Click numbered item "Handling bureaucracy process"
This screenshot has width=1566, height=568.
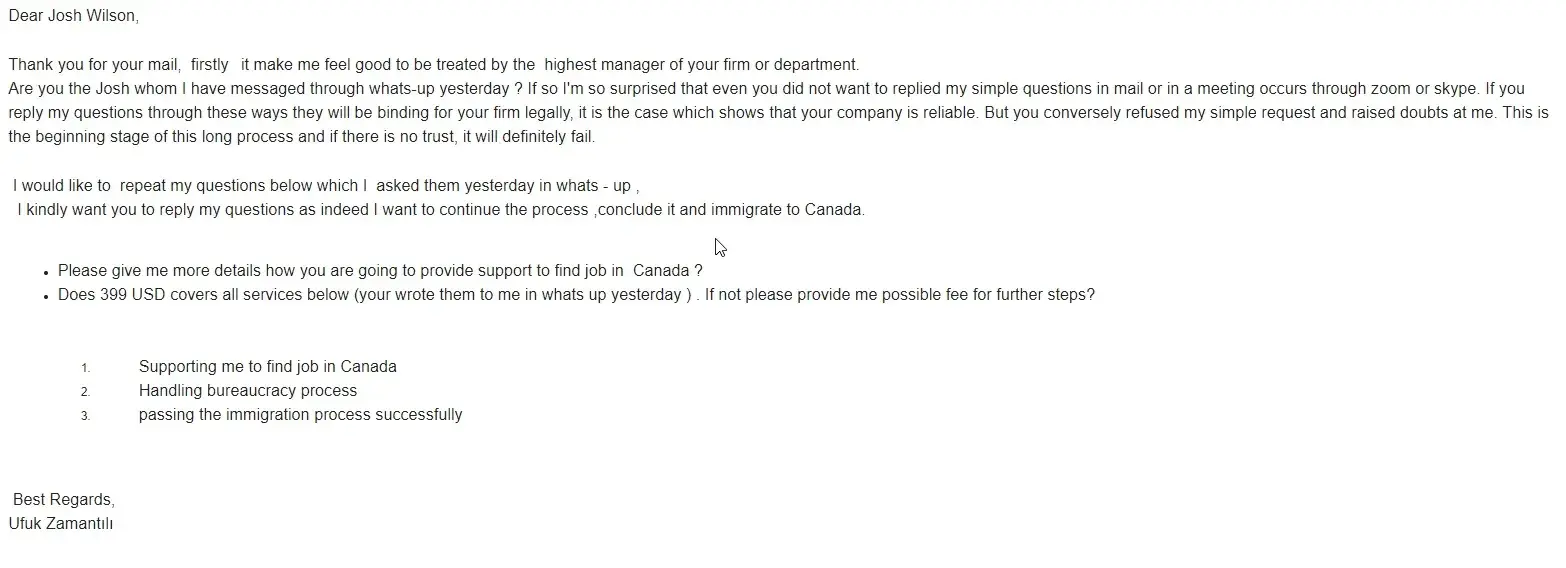pos(247,391)
